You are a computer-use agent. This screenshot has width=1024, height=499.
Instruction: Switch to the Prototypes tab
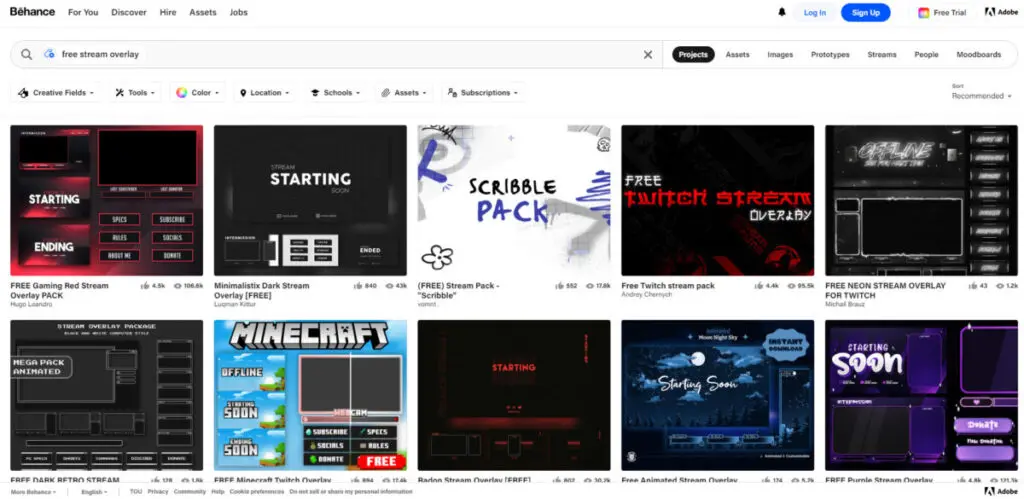point(830,55)
